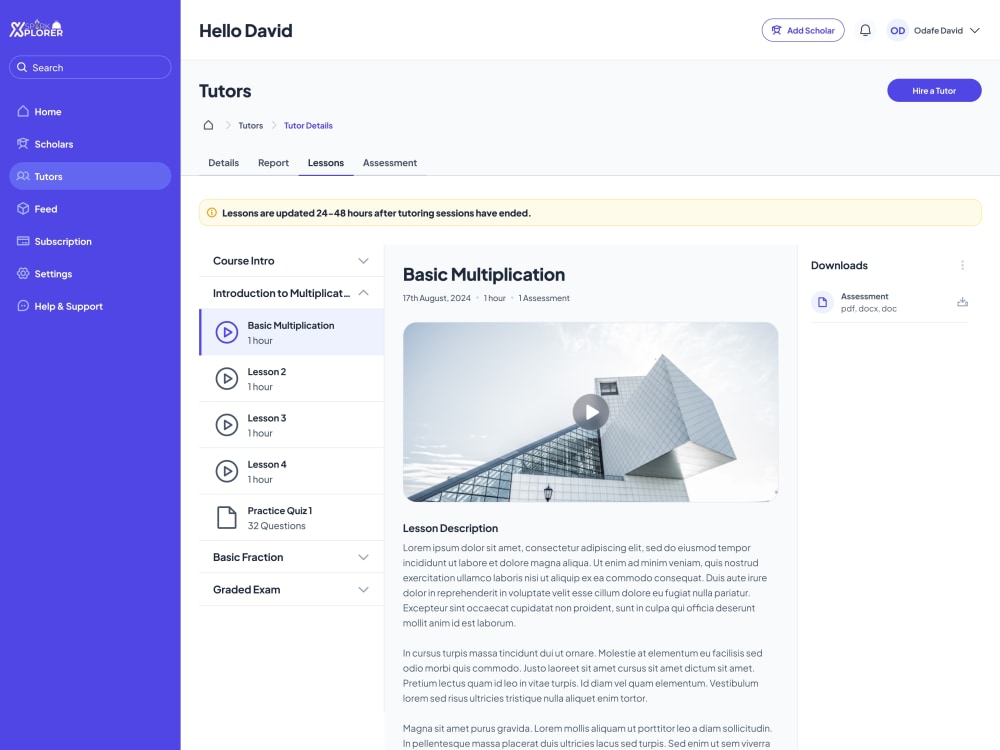The width and height of the screenshot is (1000, 750).
Task: Click the Help & Support chat icon
Action: tap(23, 305)
